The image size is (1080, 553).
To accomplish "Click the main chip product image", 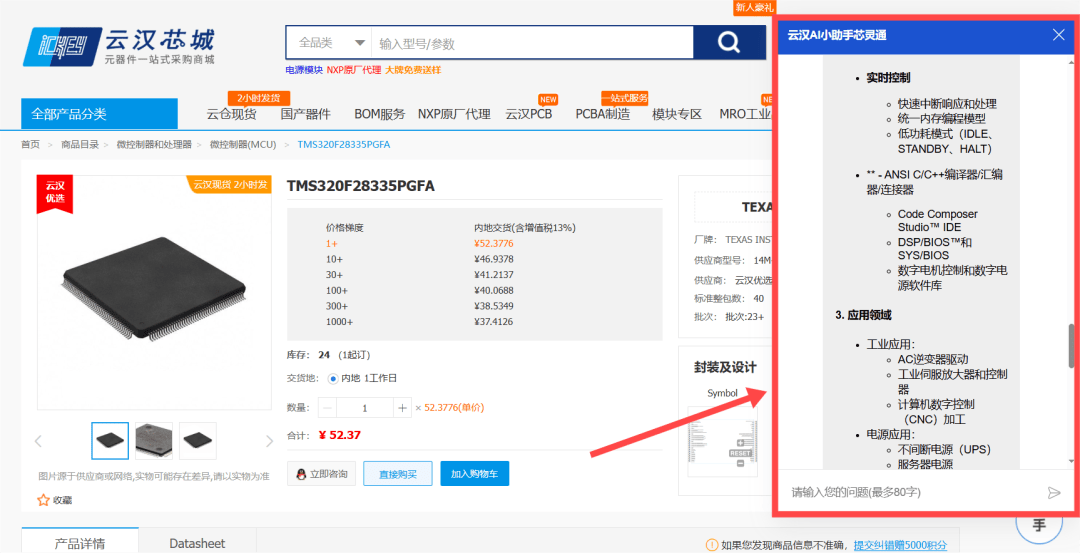I will (x=154, y=292).
